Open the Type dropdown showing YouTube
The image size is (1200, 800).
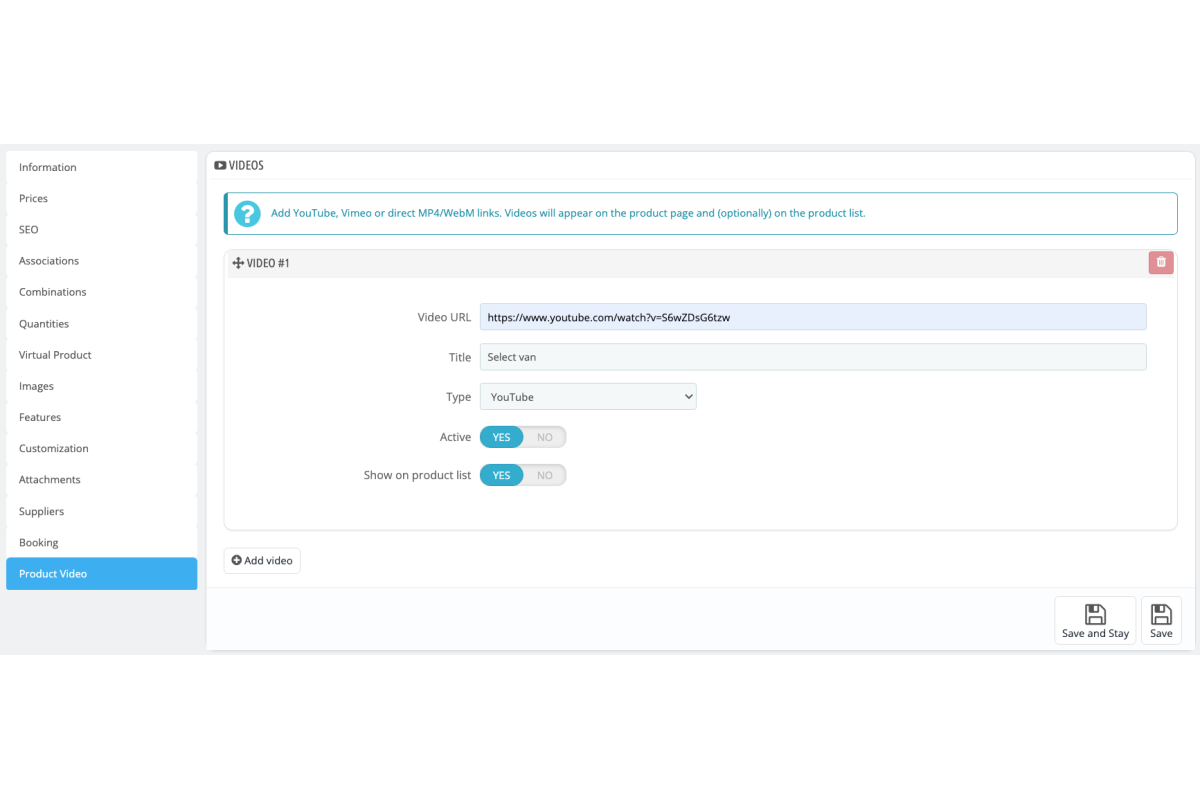pos(588,397)
